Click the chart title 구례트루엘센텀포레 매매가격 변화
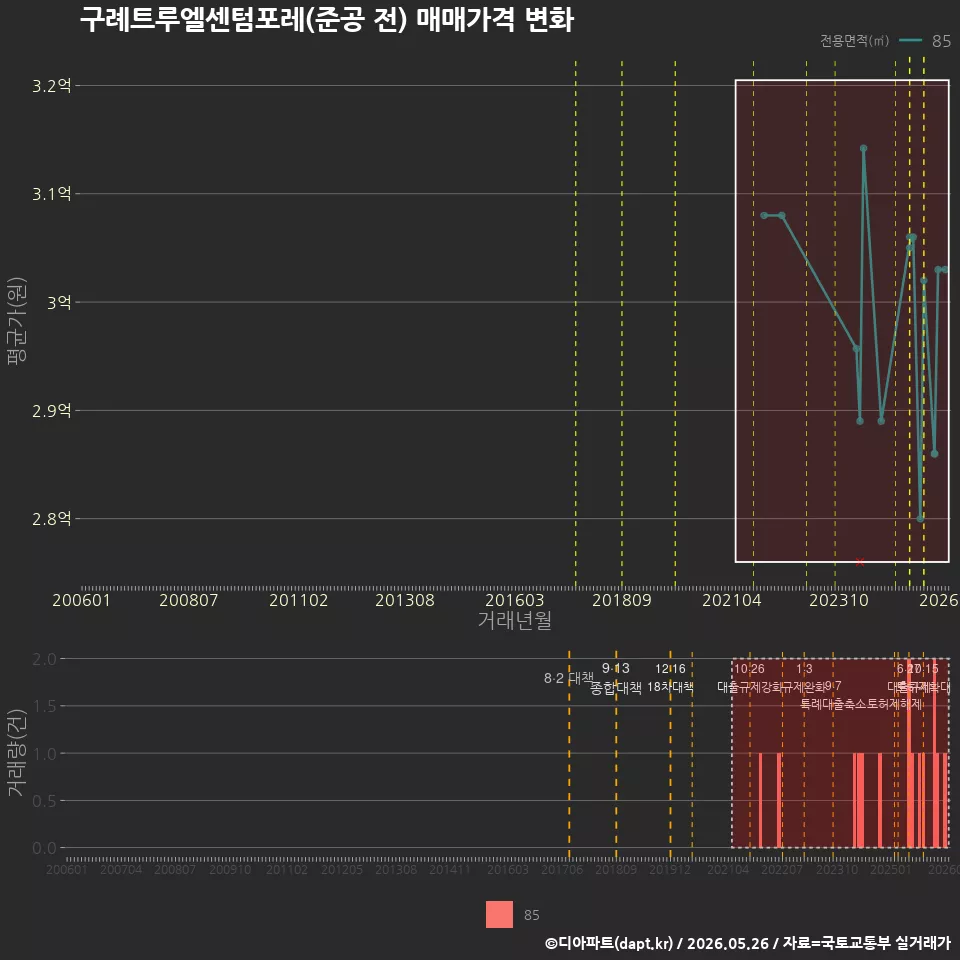This screenshot has width=960, height=960. tap(327, 20)
